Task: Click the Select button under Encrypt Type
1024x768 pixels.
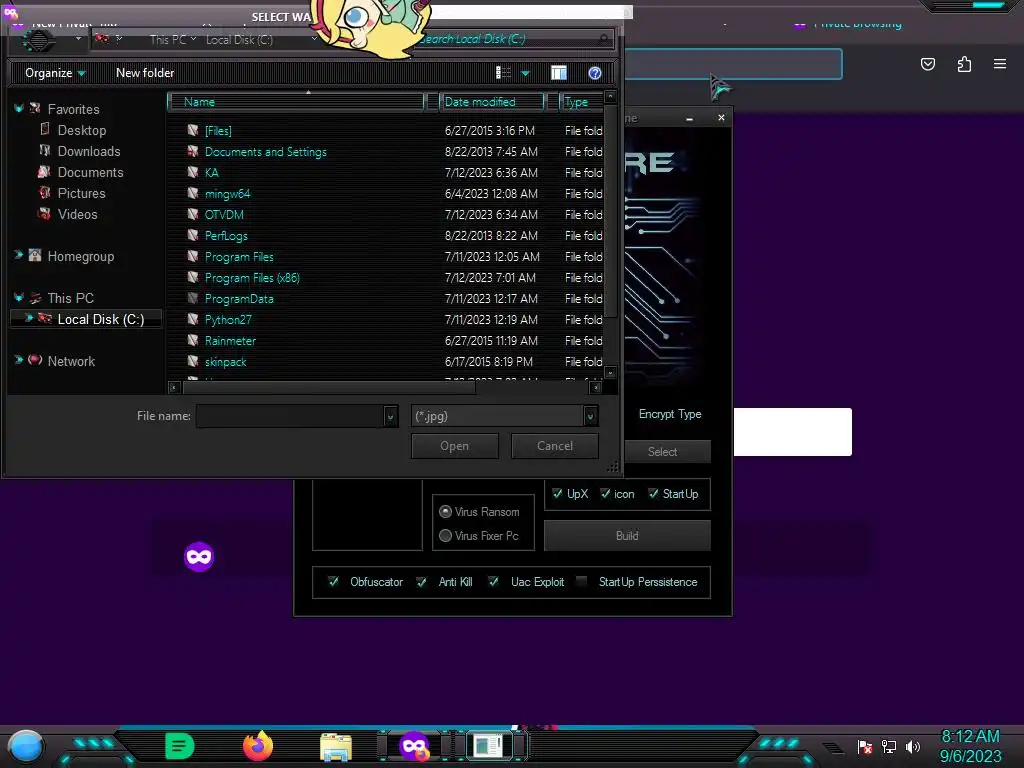Action: [x=662, y=451]
